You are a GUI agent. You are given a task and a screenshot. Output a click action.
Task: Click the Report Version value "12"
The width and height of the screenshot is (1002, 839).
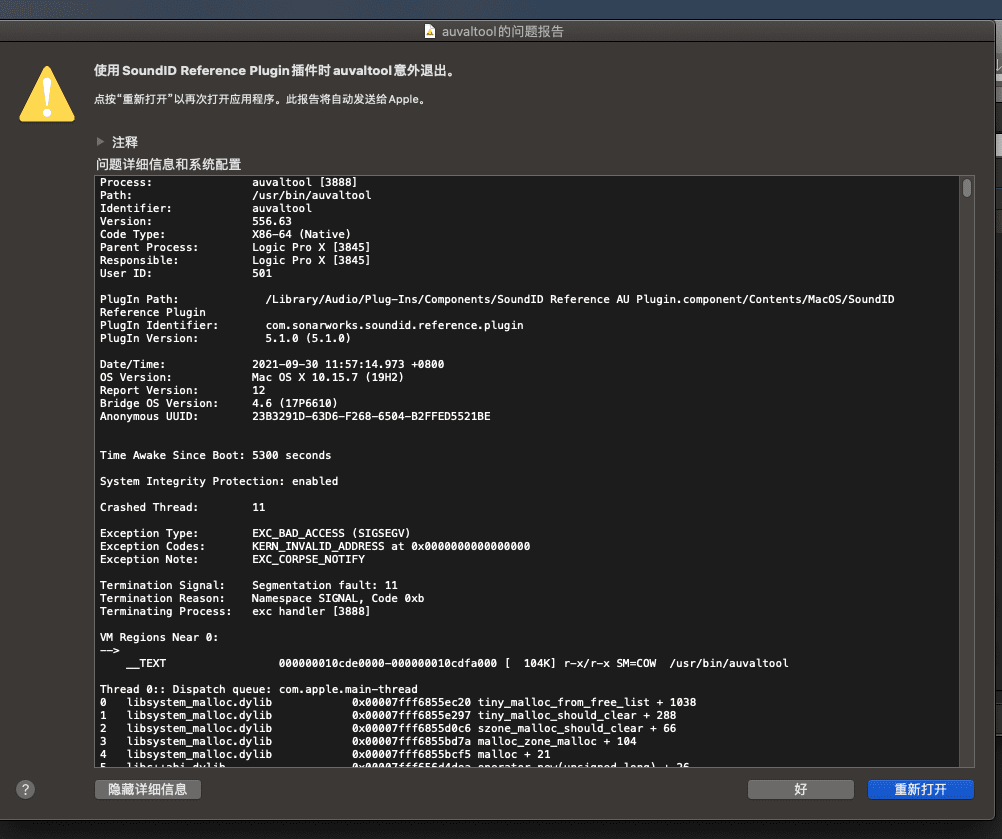click(x=258, y=390)
